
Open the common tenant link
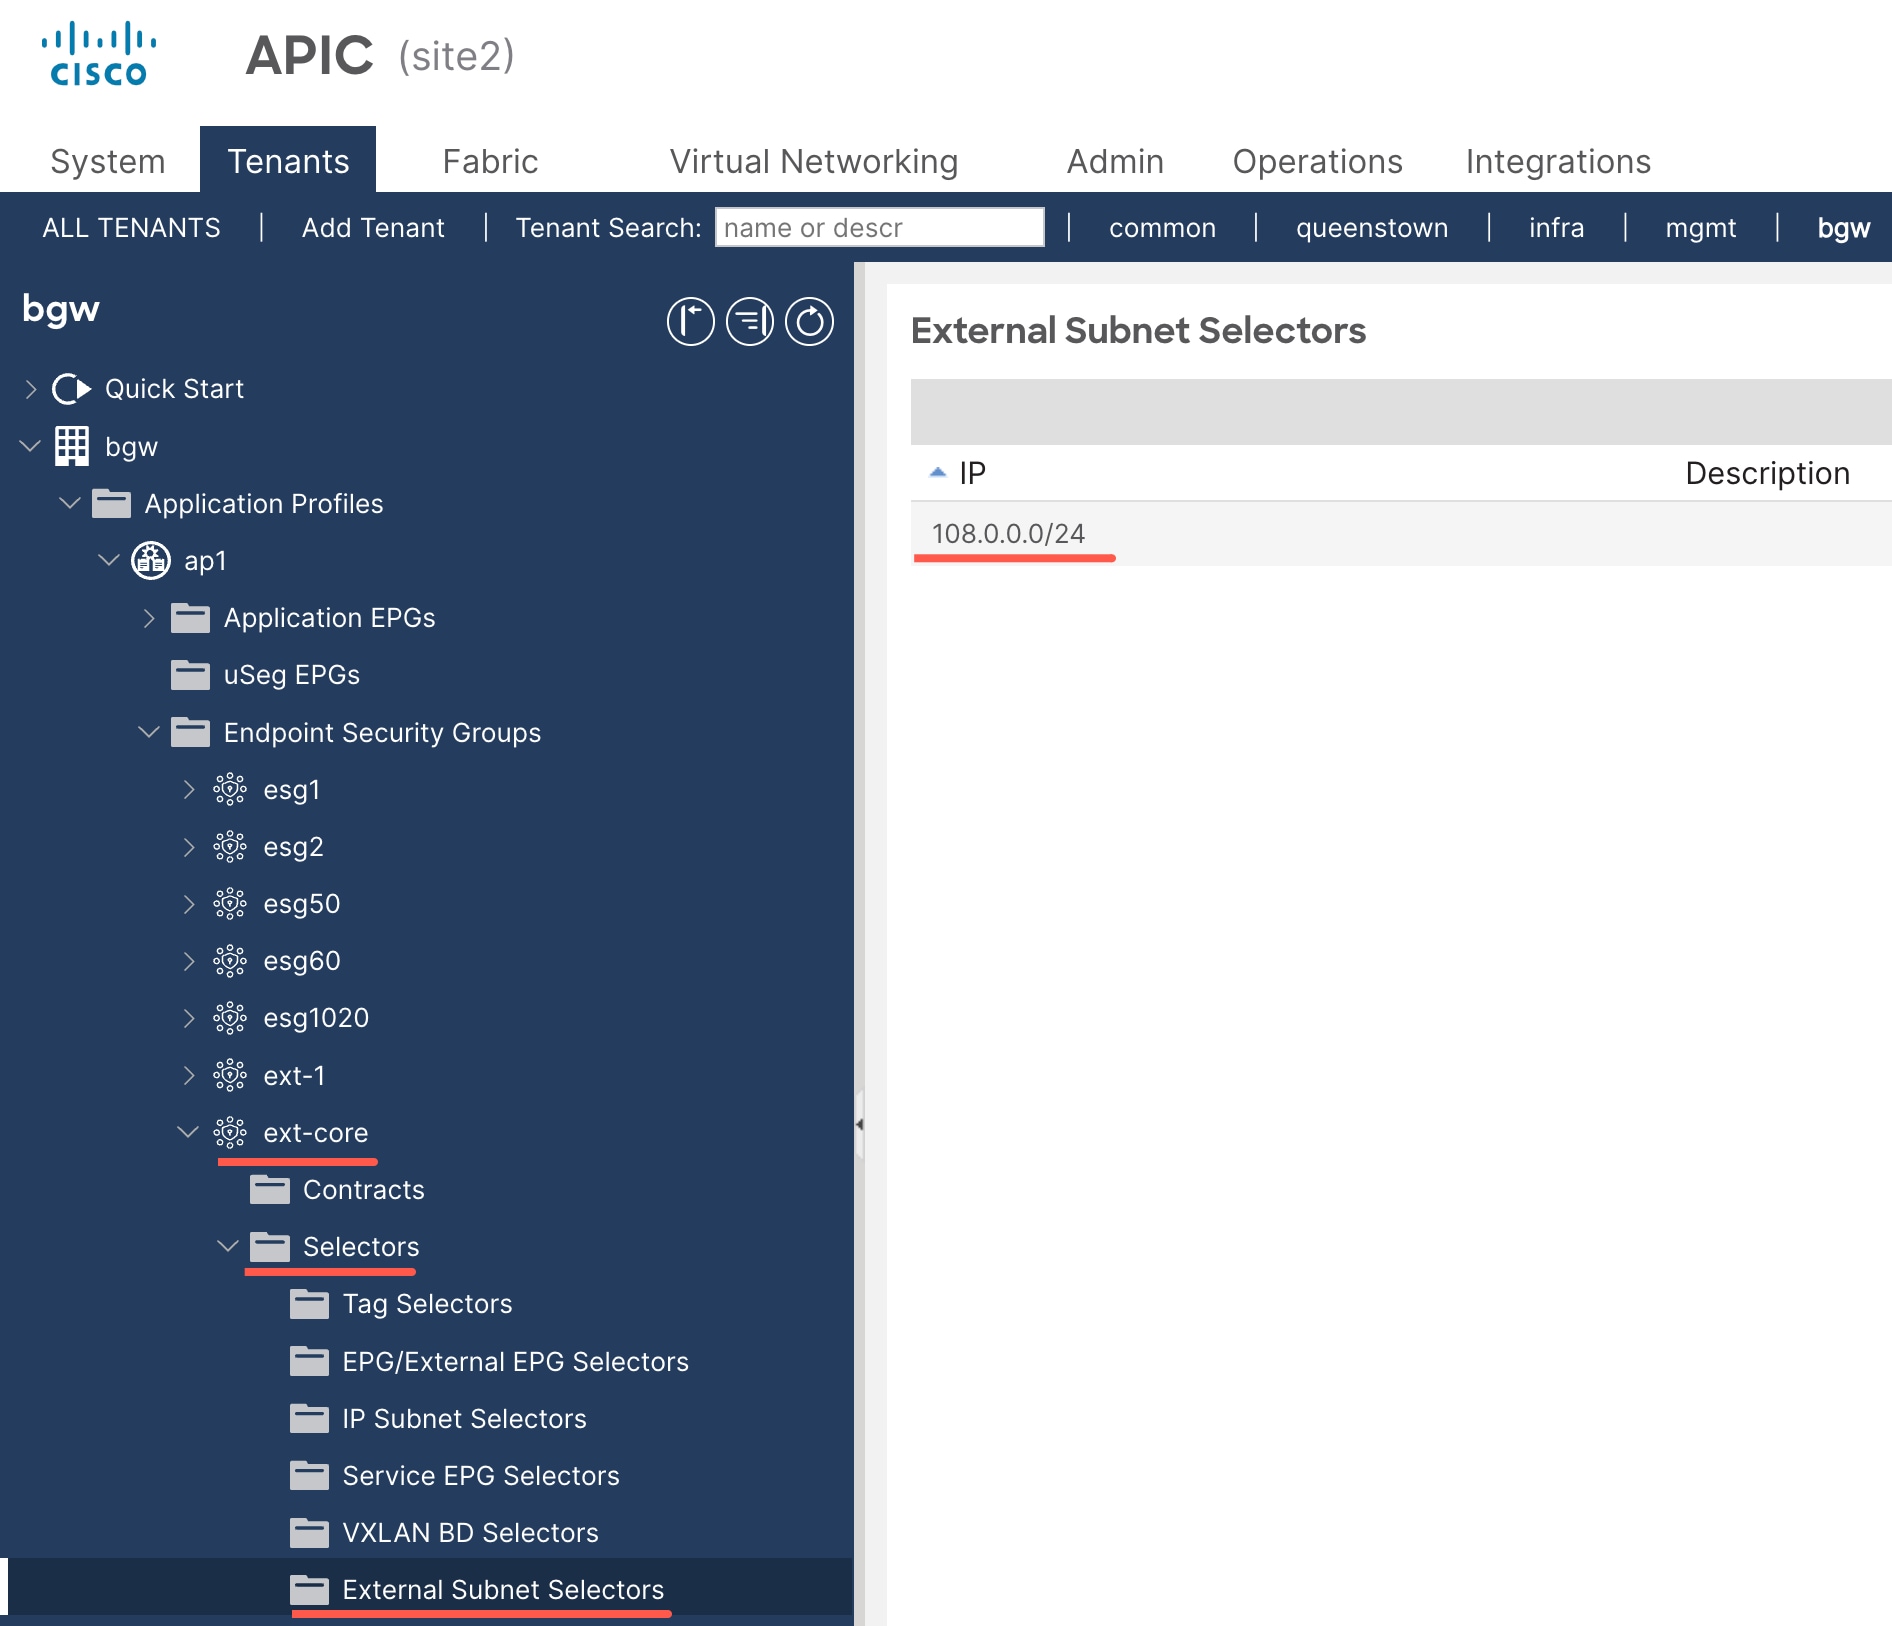tap(1162, 228)
